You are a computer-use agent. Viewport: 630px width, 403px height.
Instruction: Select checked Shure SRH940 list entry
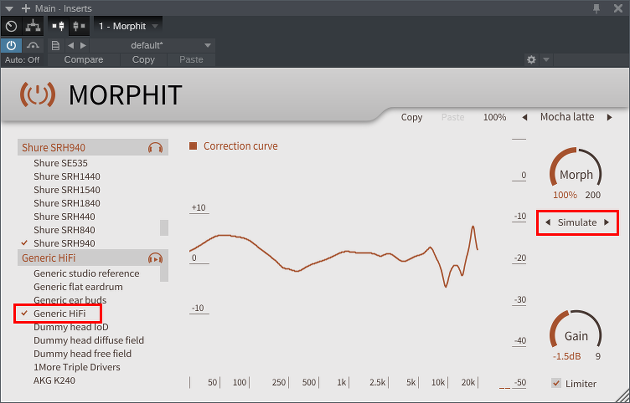point(64,243)
